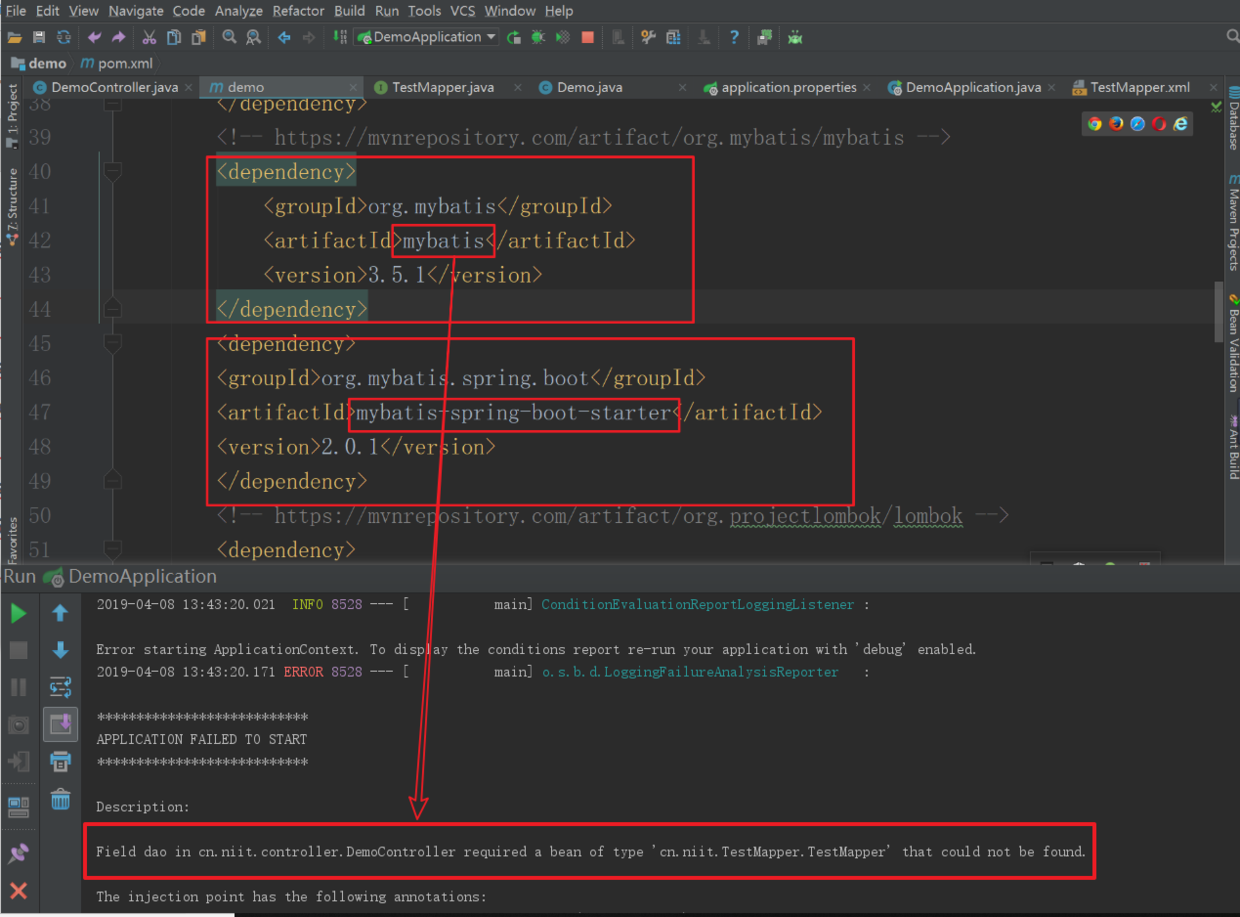Viewport: 1240px width, 917px height.
Task: Open the Maven Projects tool window
Action: point(1232,222)
